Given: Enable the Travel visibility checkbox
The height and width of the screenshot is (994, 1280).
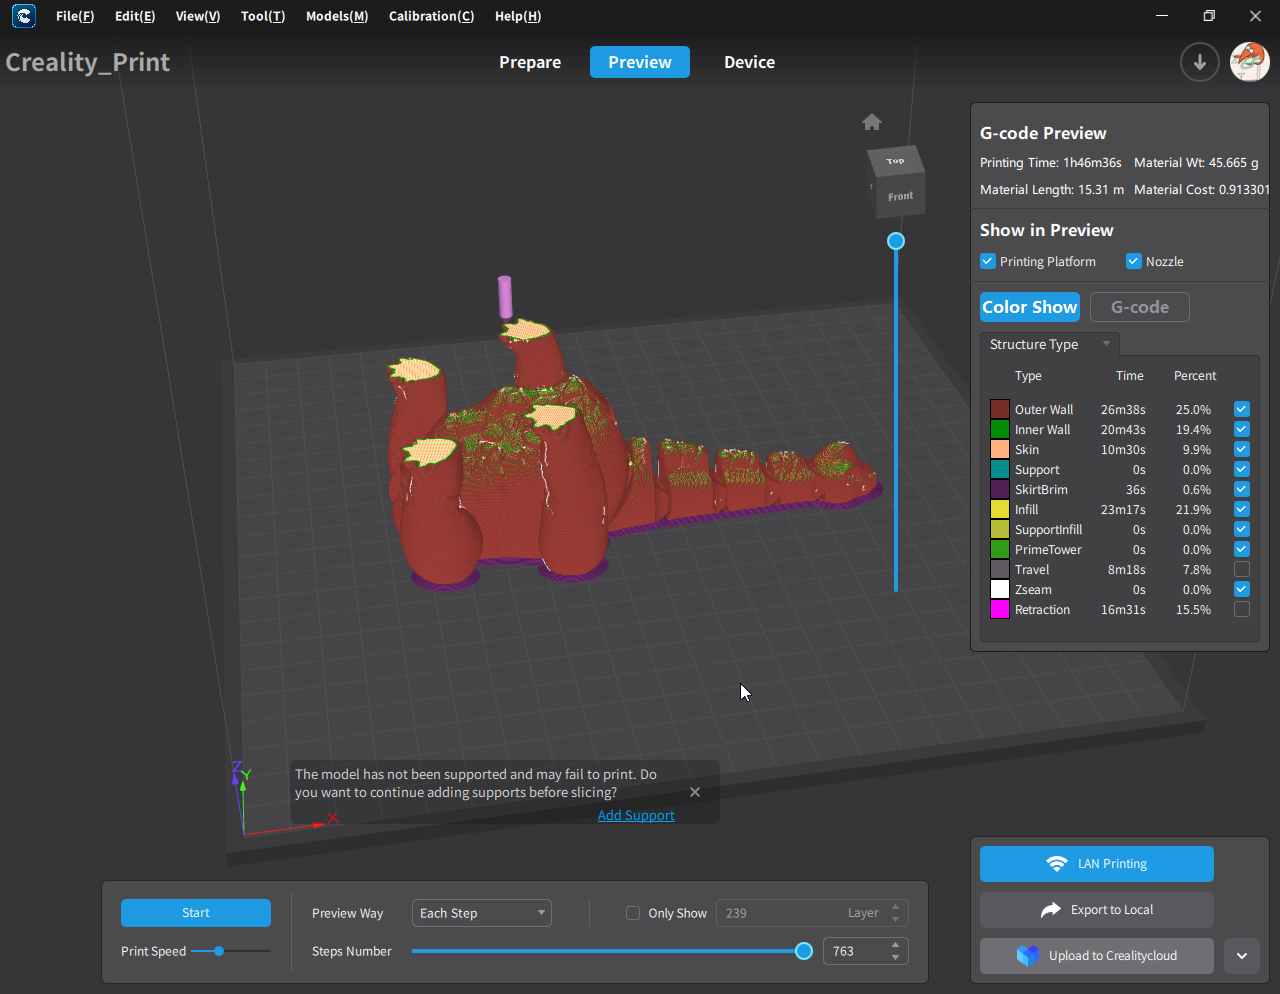Looking at the screenshot, I should pos(1242,569).
